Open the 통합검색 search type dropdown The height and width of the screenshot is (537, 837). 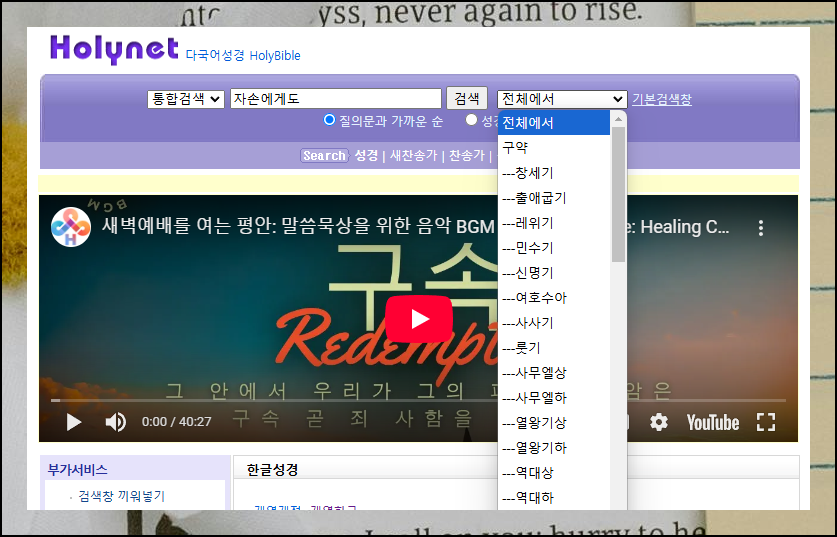pos(185,99)
